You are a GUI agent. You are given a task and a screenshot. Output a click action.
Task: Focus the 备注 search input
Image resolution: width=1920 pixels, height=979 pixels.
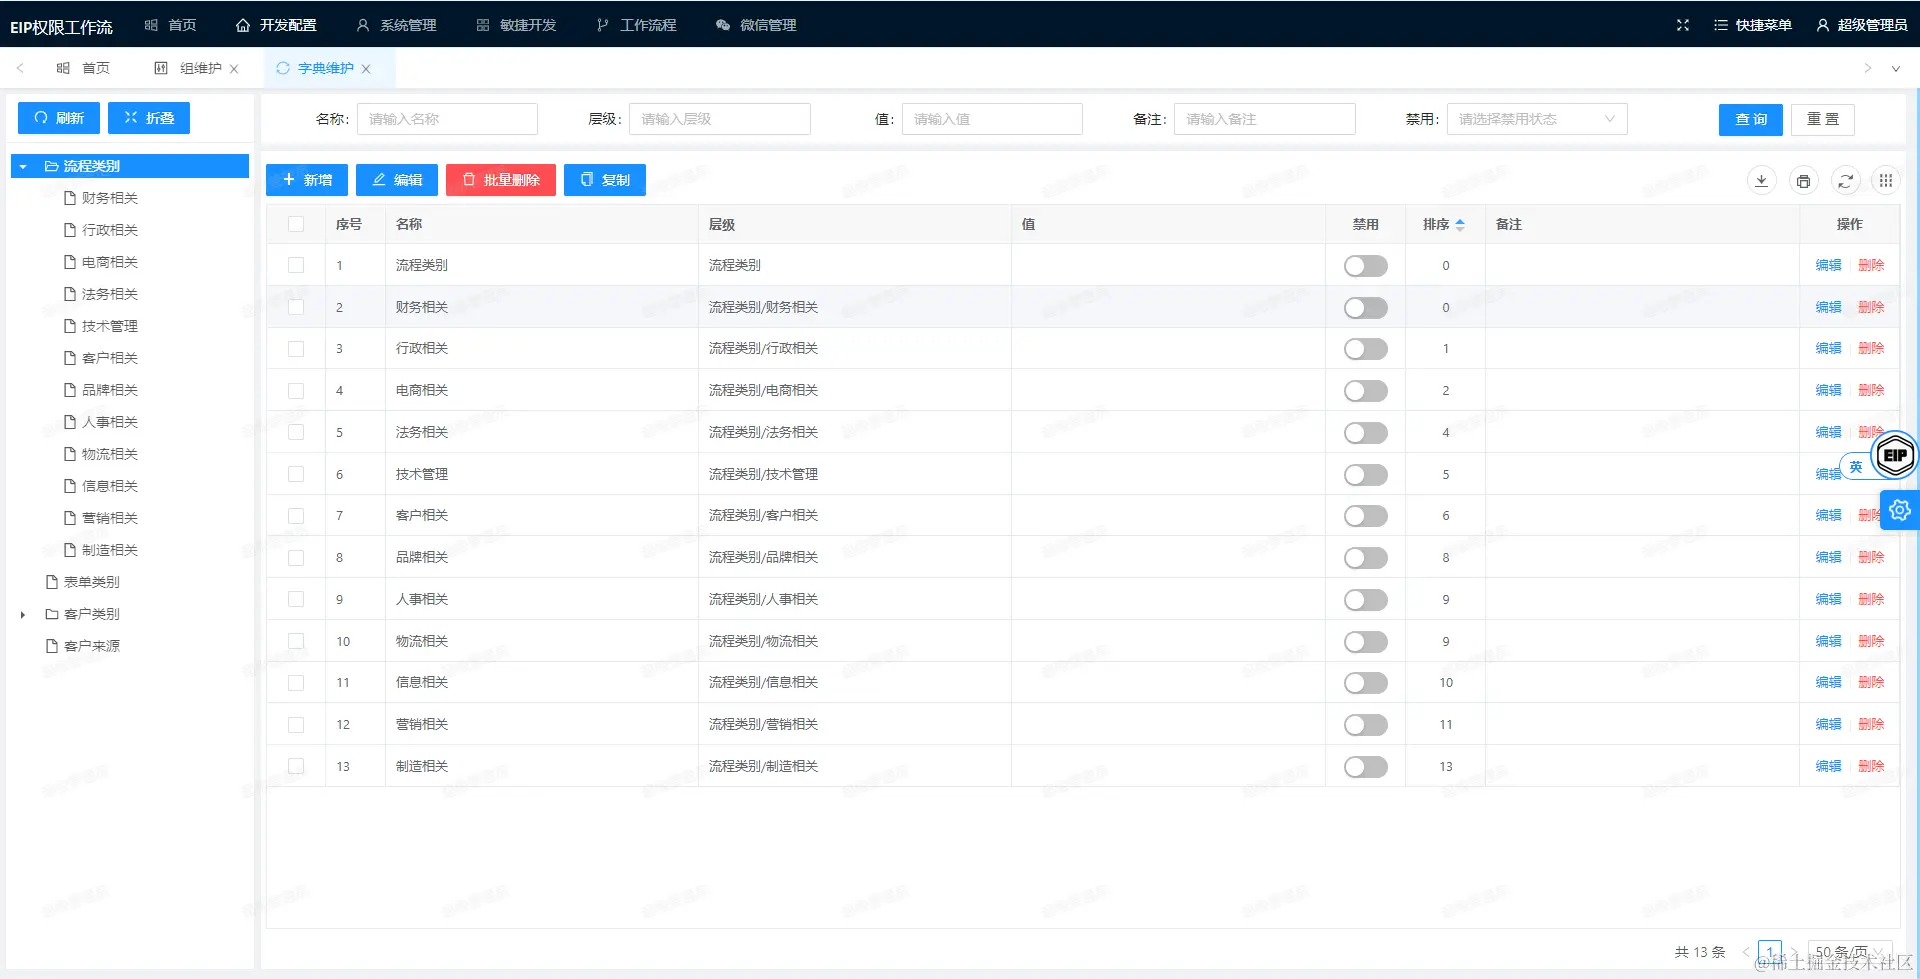coord(1265,119)
